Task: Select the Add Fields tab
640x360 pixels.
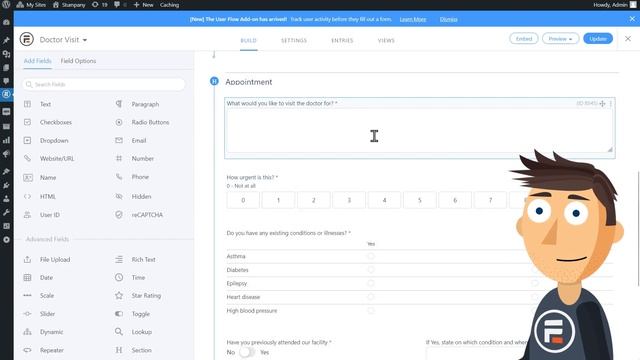Action: (x=38, y=61)
